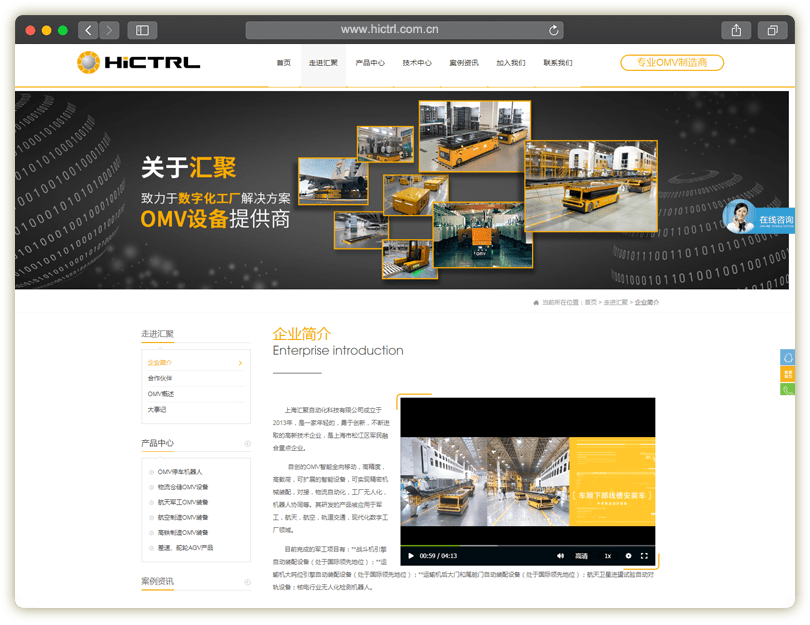Play the enterprise introduction video
Screen dimensions: 810x625
point(410,555)
